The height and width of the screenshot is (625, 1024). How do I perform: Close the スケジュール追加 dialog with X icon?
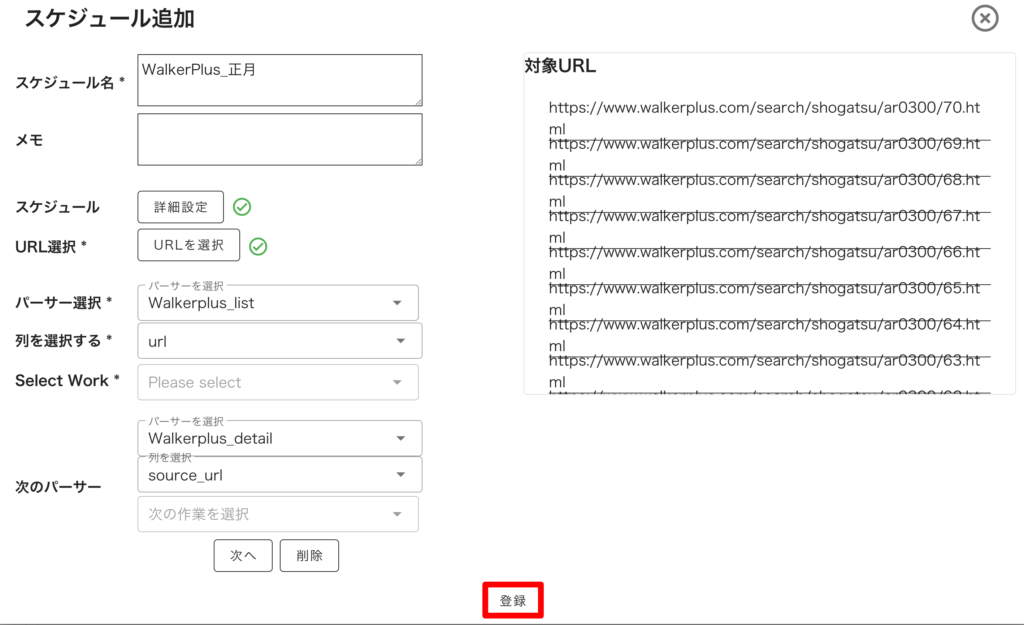985,18
